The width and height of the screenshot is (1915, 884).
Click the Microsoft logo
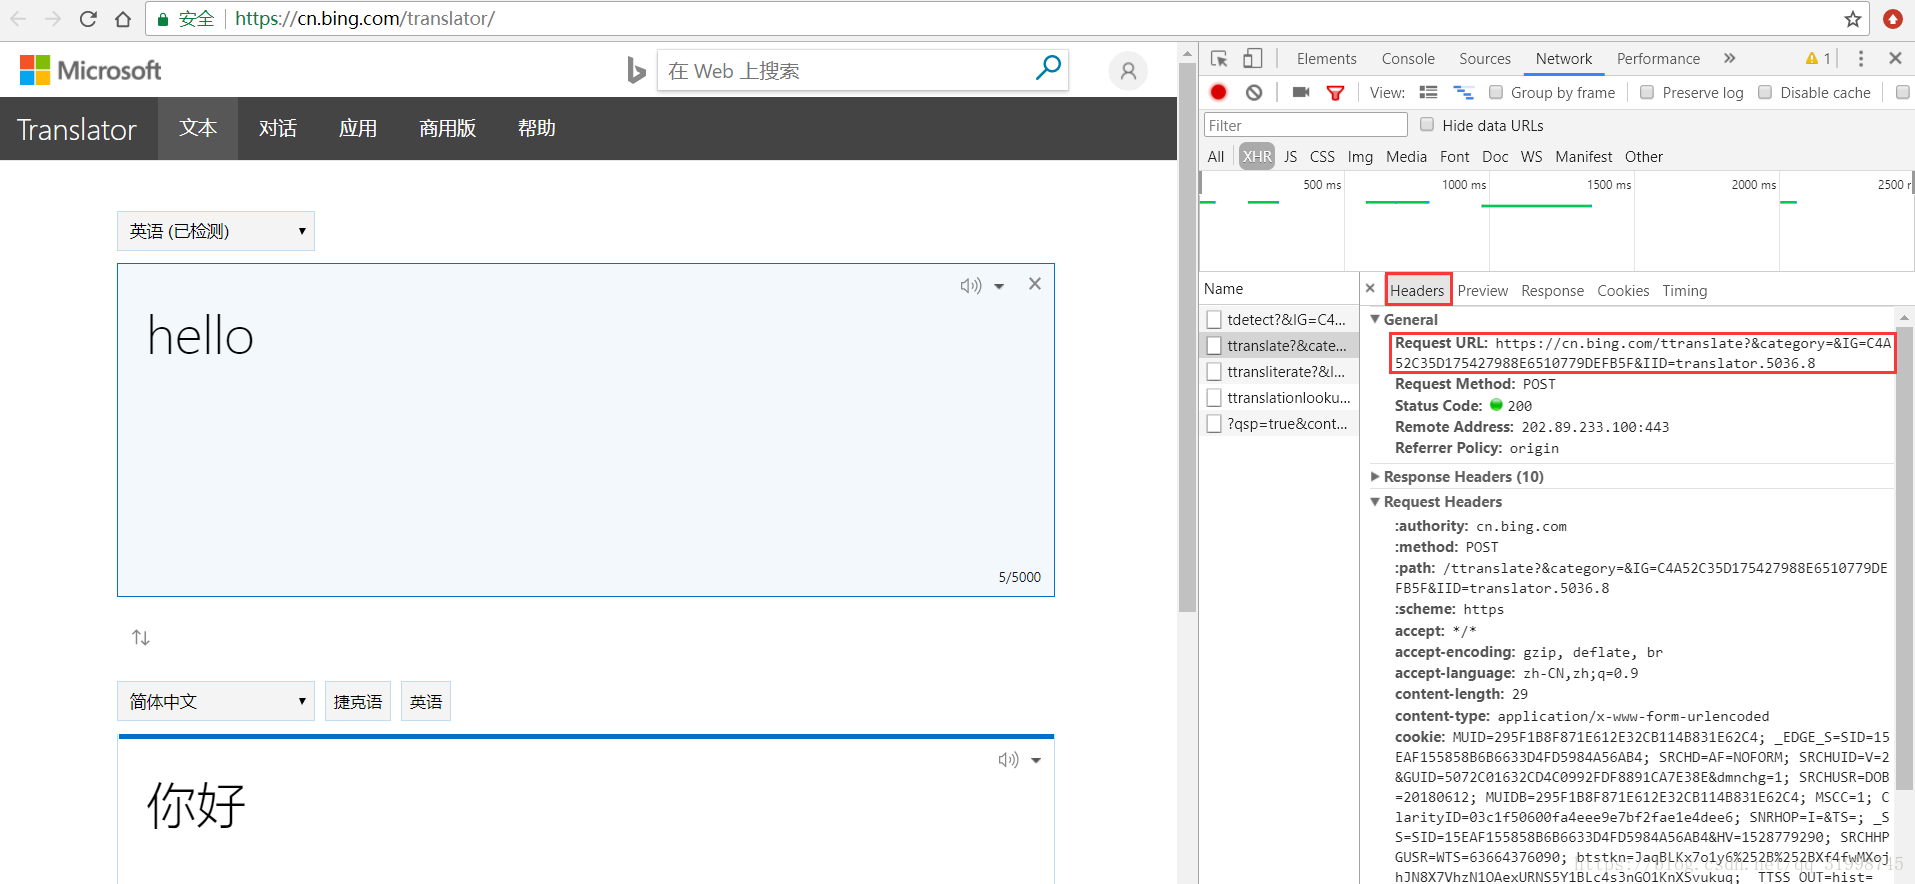pyautogui.click(x=90, y=70)
